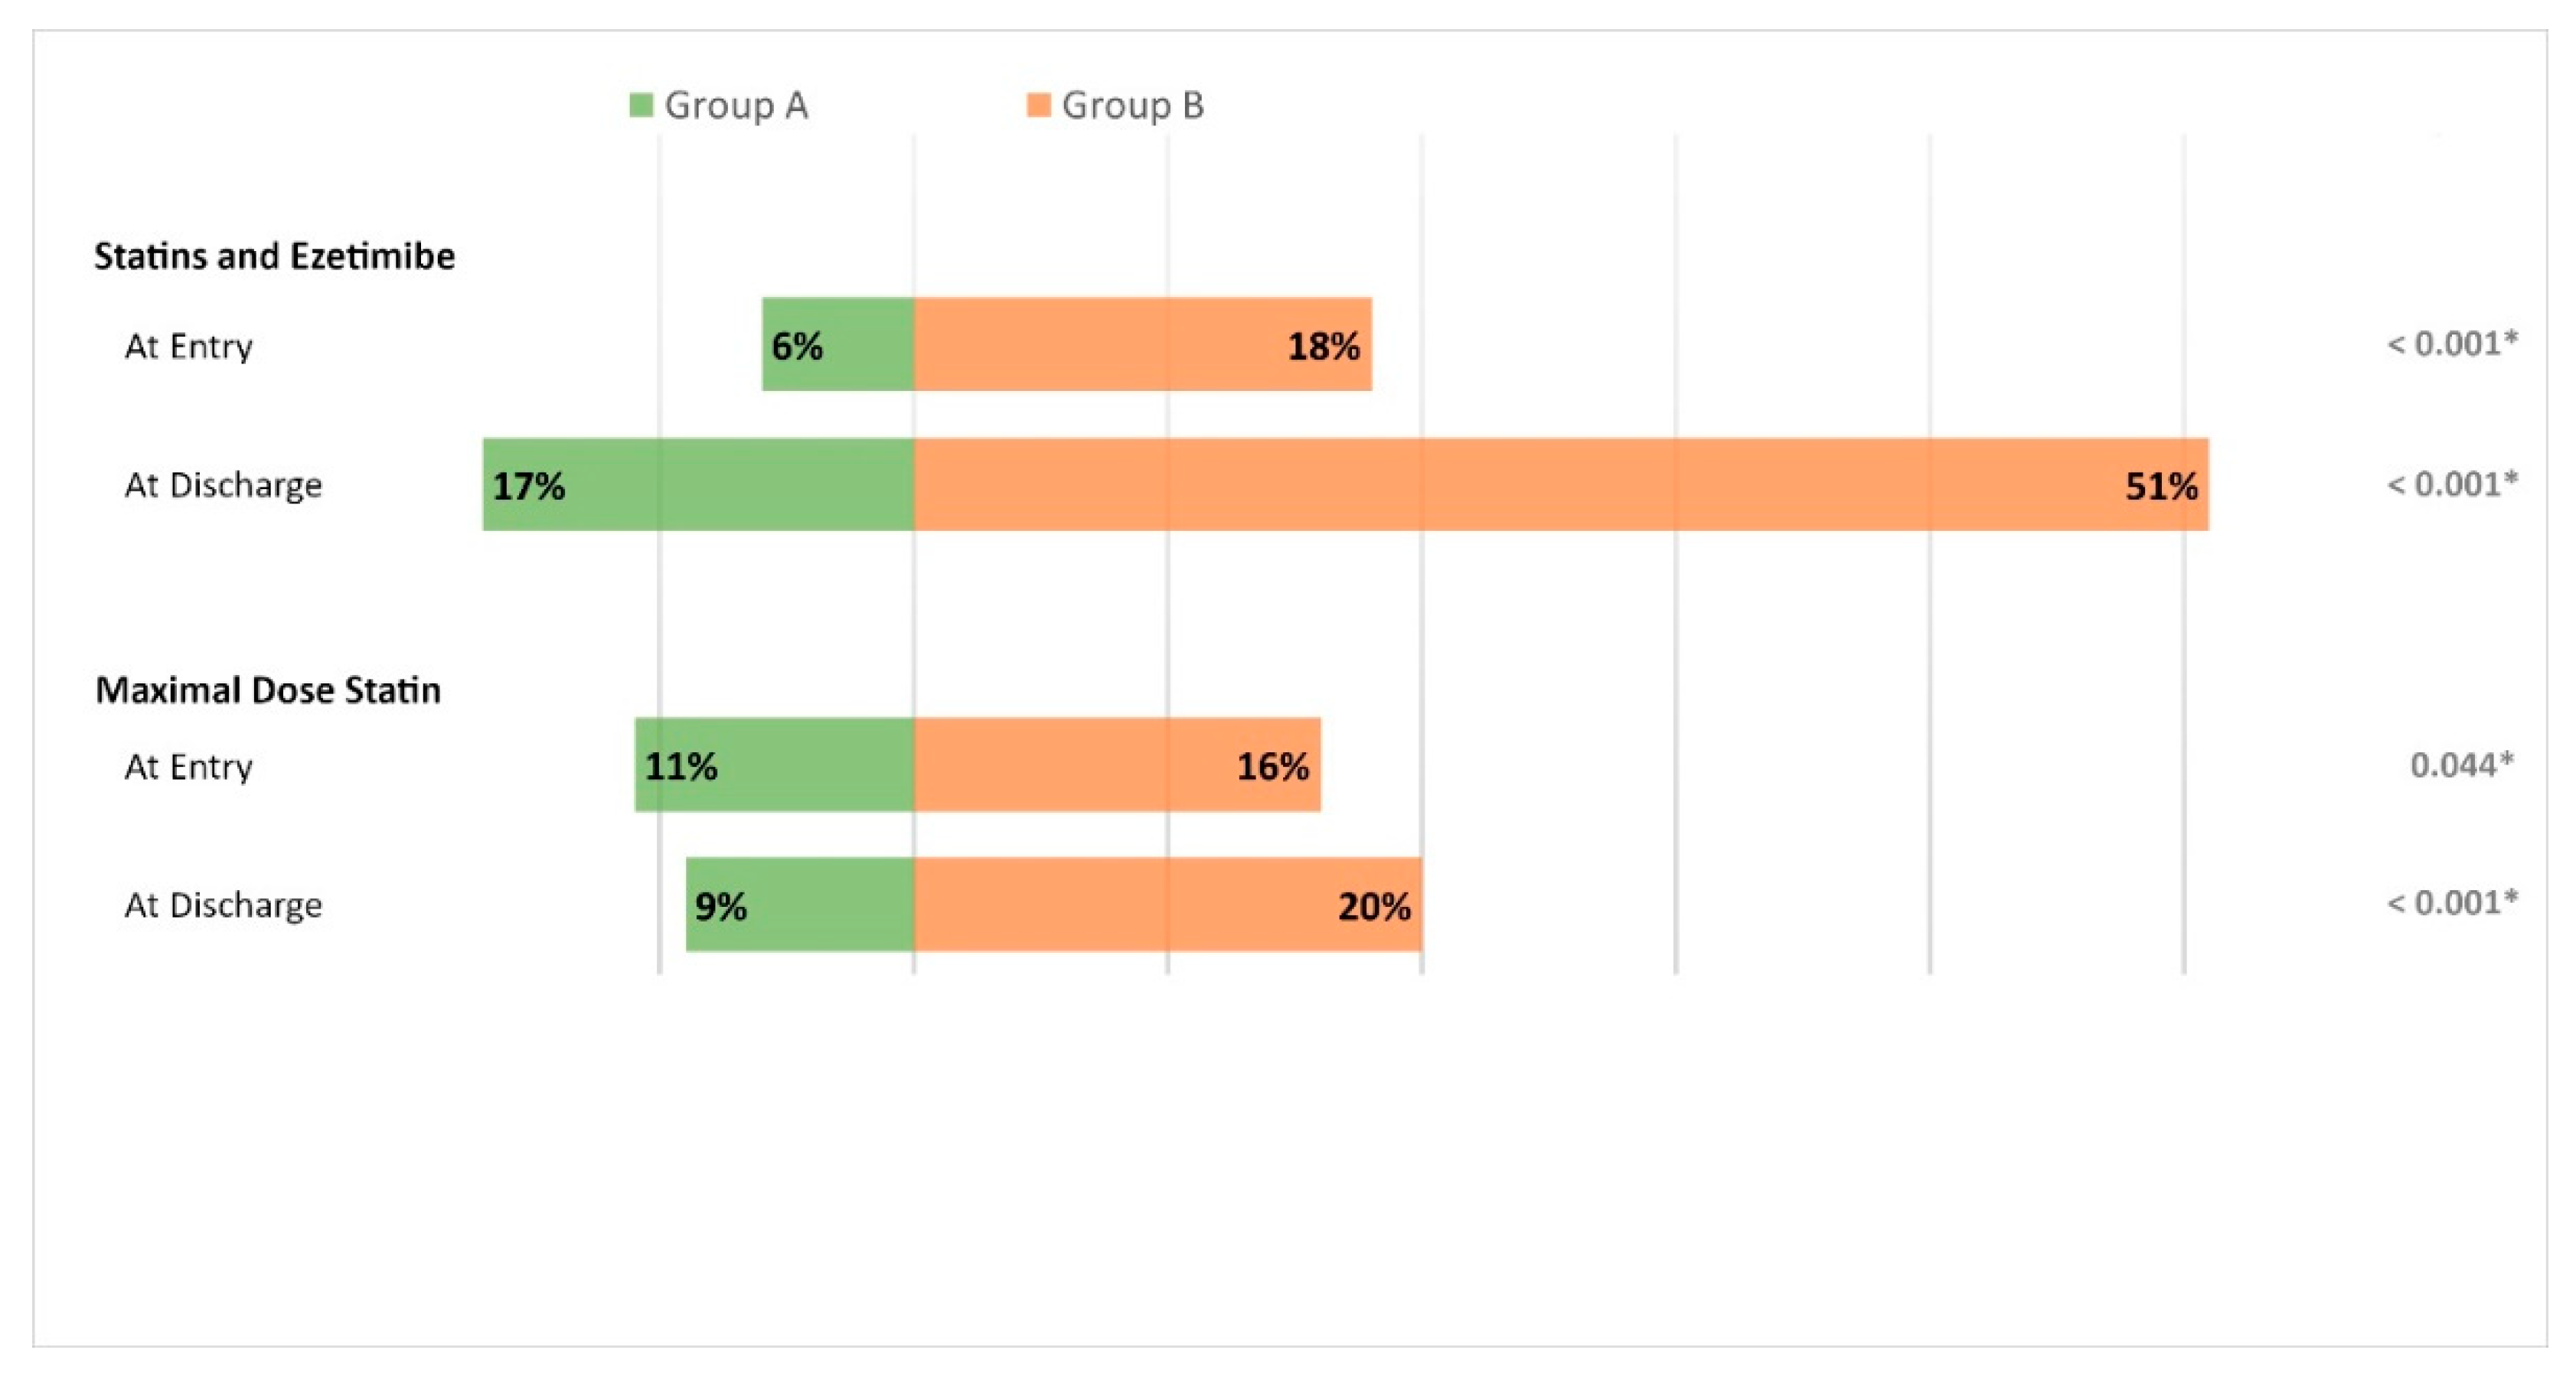Select the Group A legend label

[736, 105]
